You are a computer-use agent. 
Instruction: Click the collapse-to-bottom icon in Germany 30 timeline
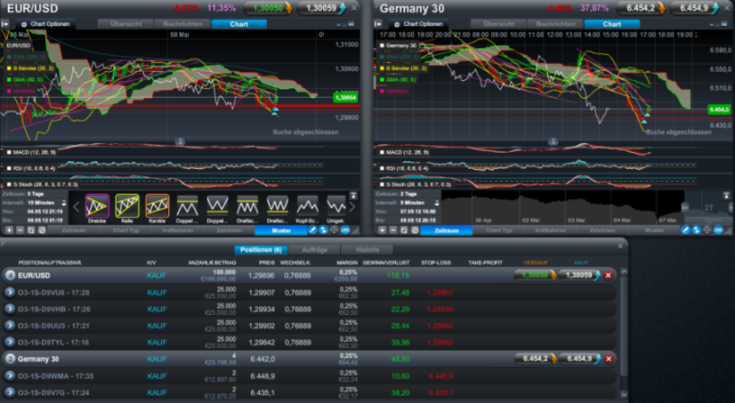pyautogui.click(x=726, y=195)
